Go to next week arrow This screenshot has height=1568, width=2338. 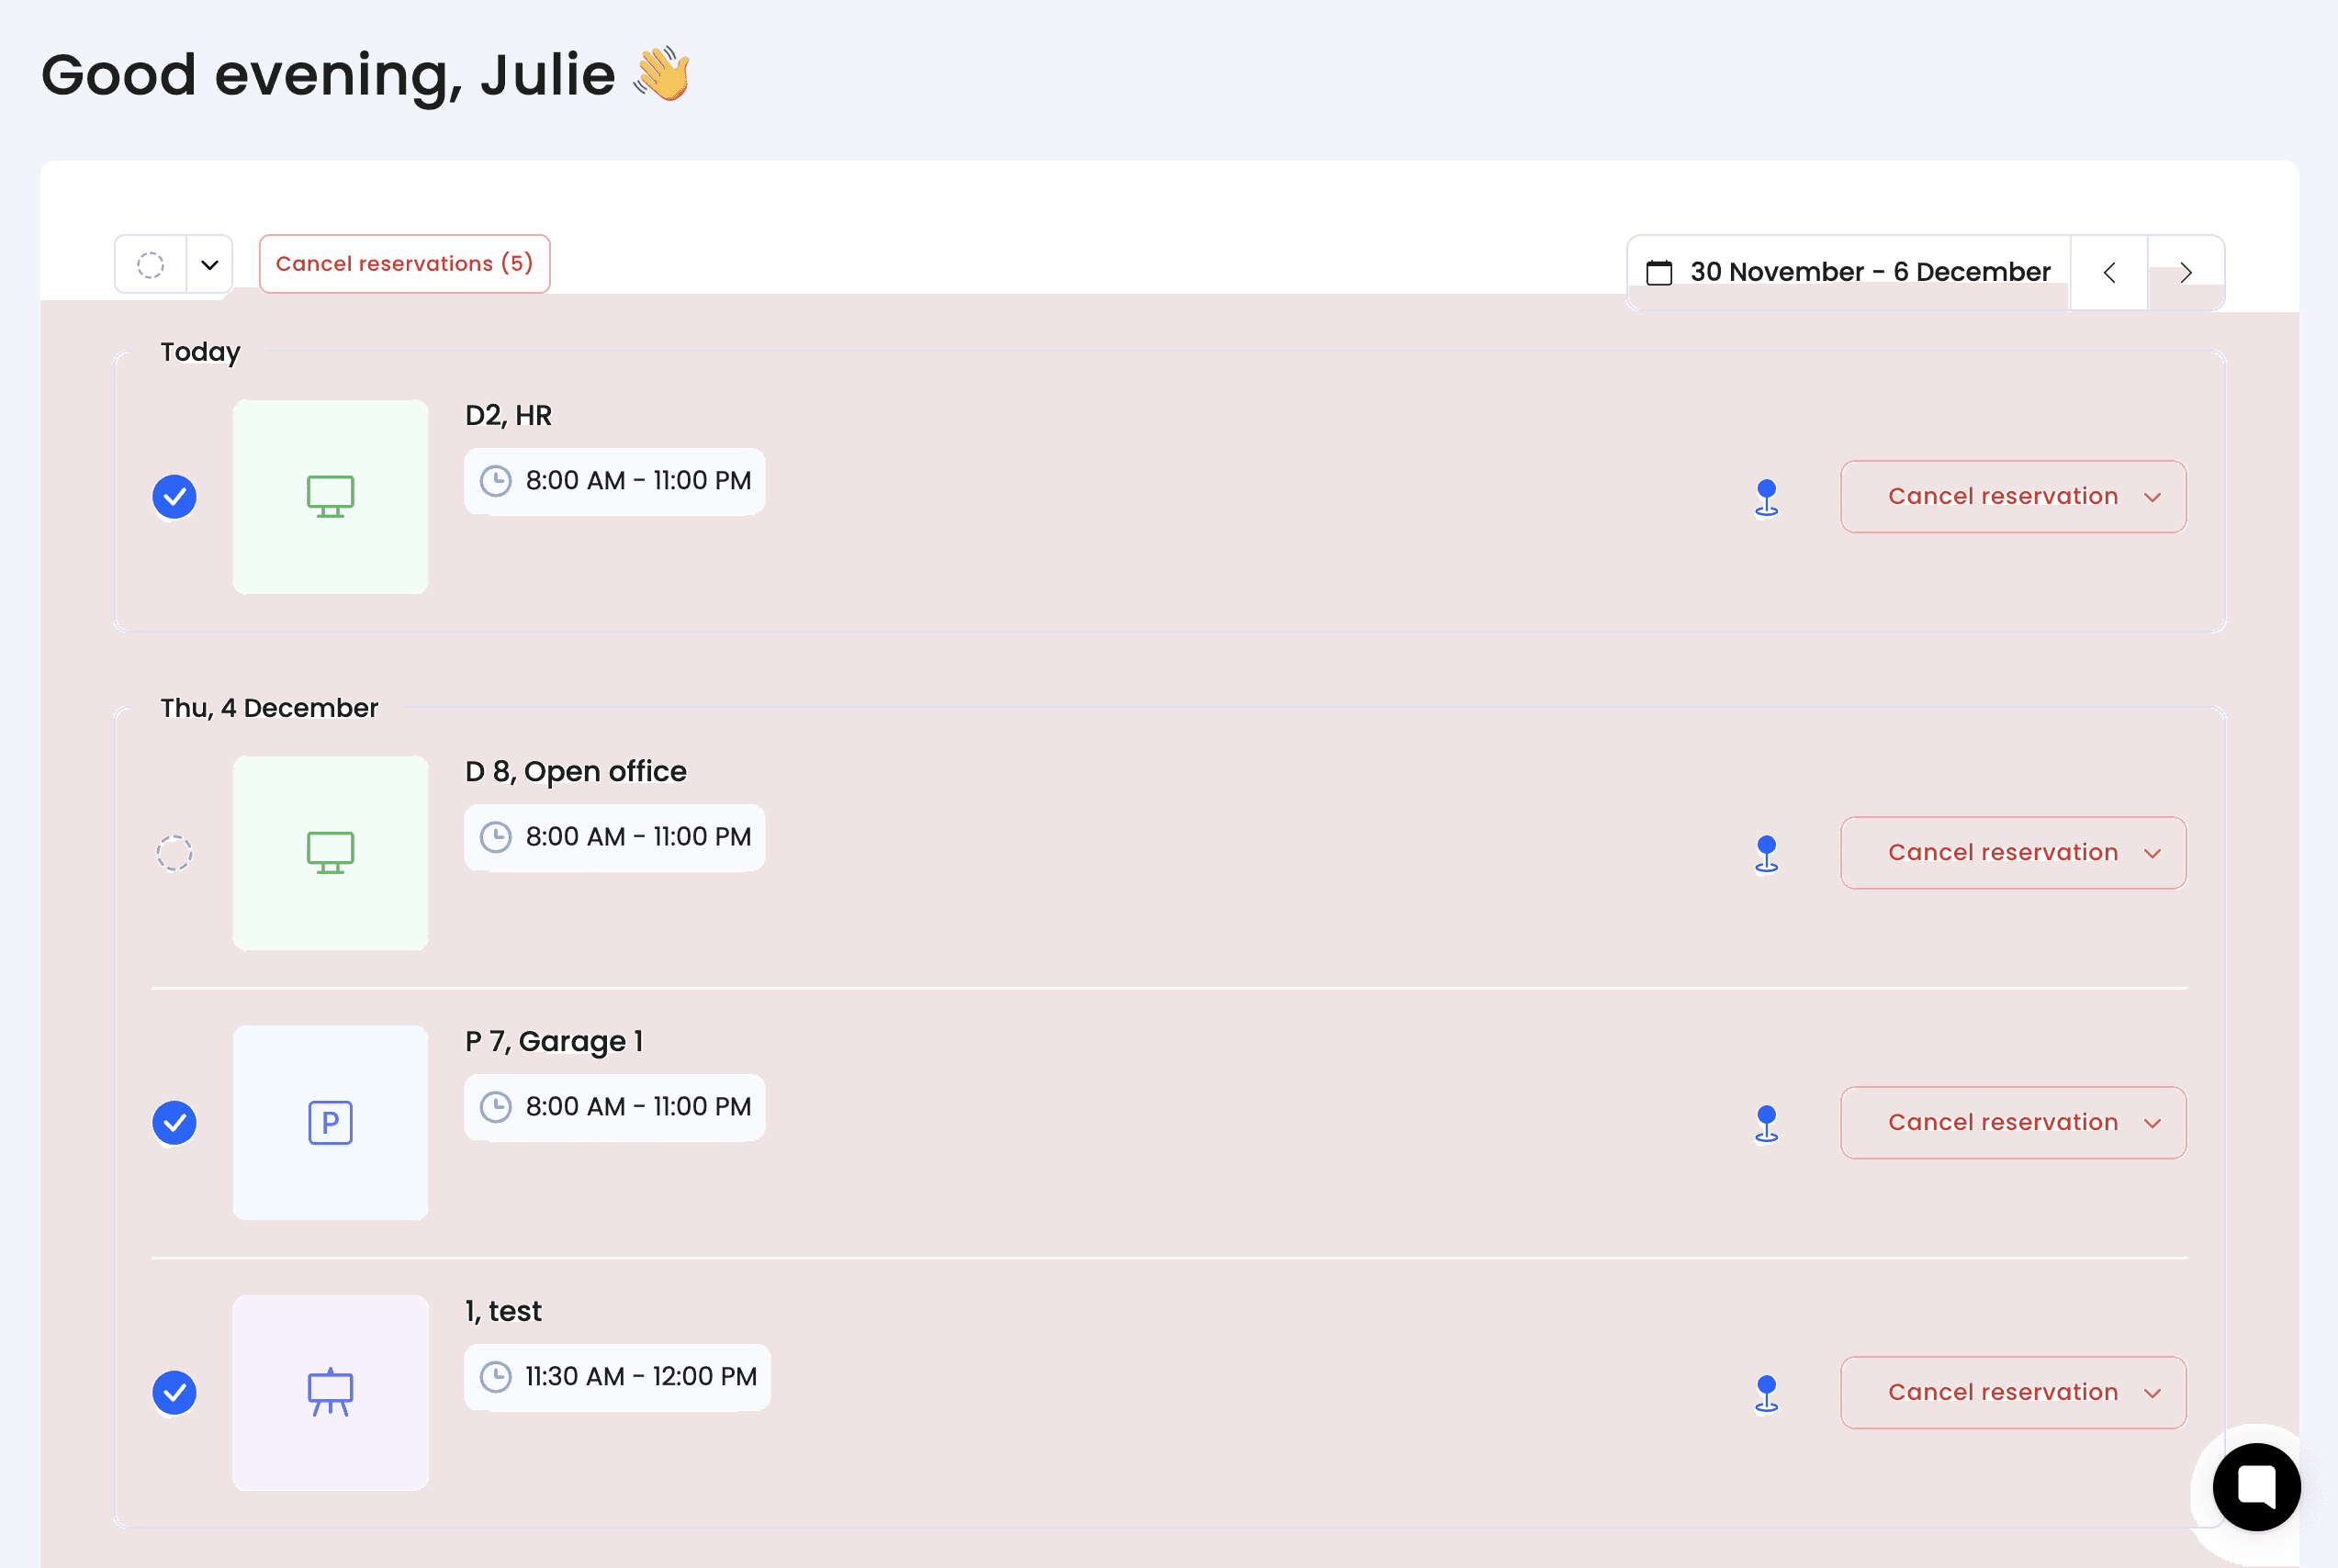coord(2186,272)
